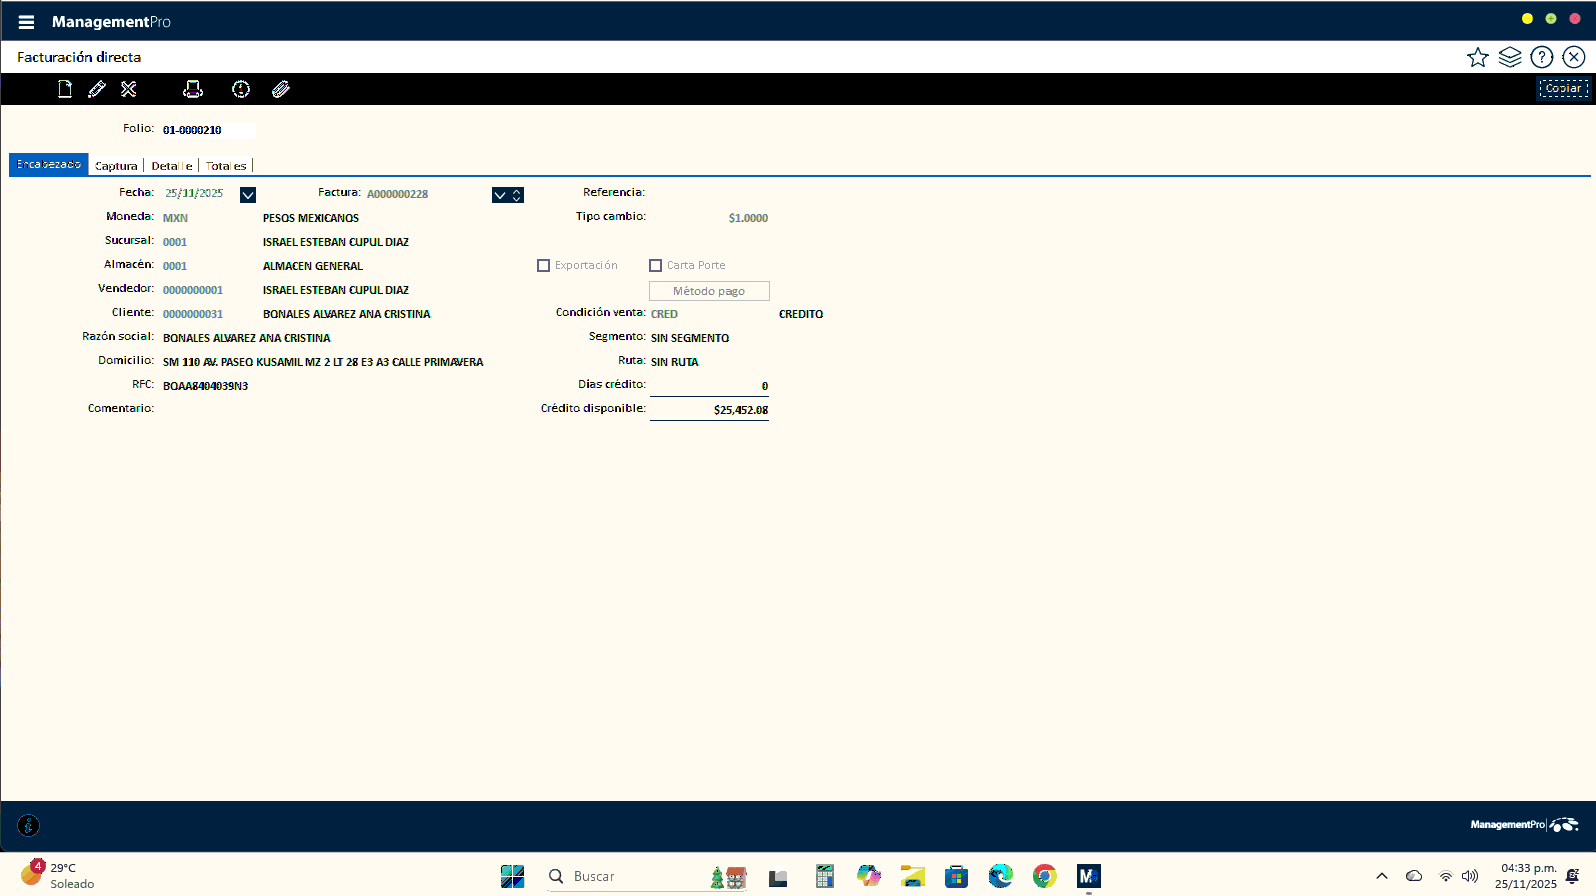Image resolution: width=1596 pixels, height=896 pixels.
Task: Expand the Fecha date dropdown
Action: click(248, 195)
